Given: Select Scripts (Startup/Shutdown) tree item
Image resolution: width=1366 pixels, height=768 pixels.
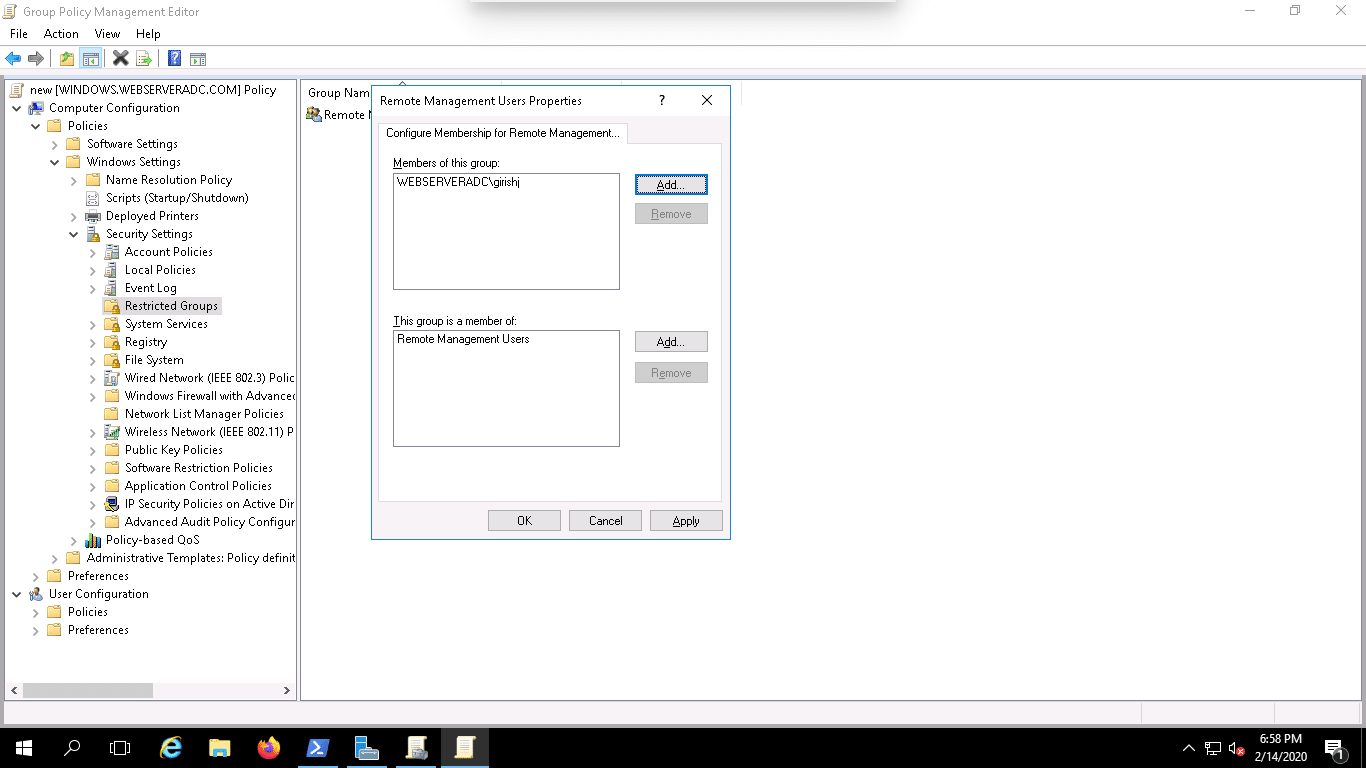Looking at the screenshot, I should tap(177, 198).
